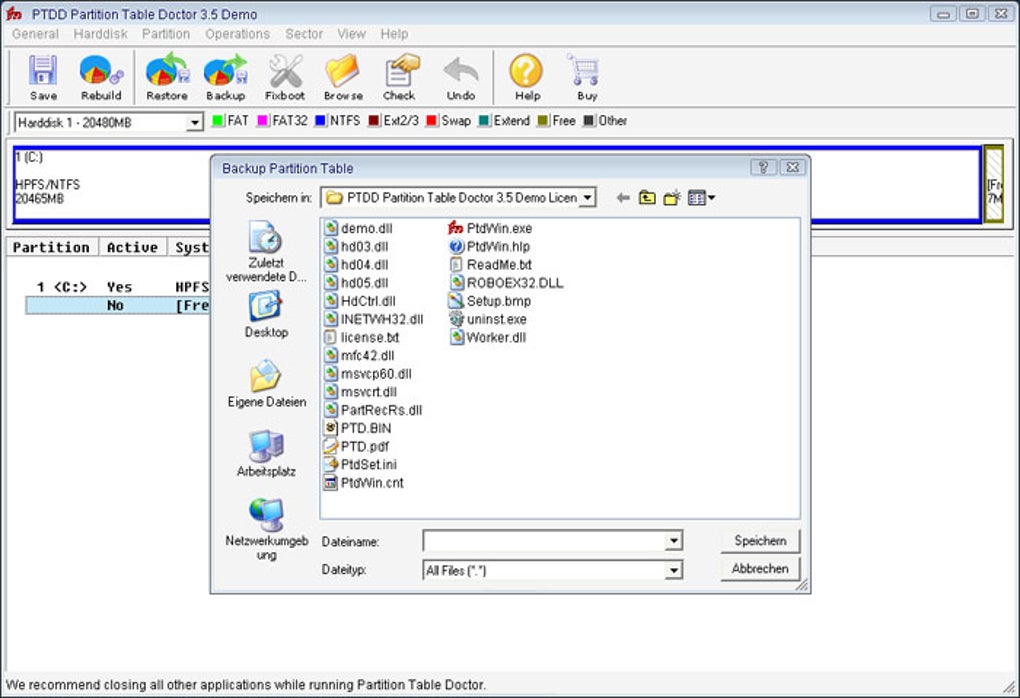Select the 1 <C:> partition row
This screenshot has height=698, width=1020.
(x=118, y=287)
